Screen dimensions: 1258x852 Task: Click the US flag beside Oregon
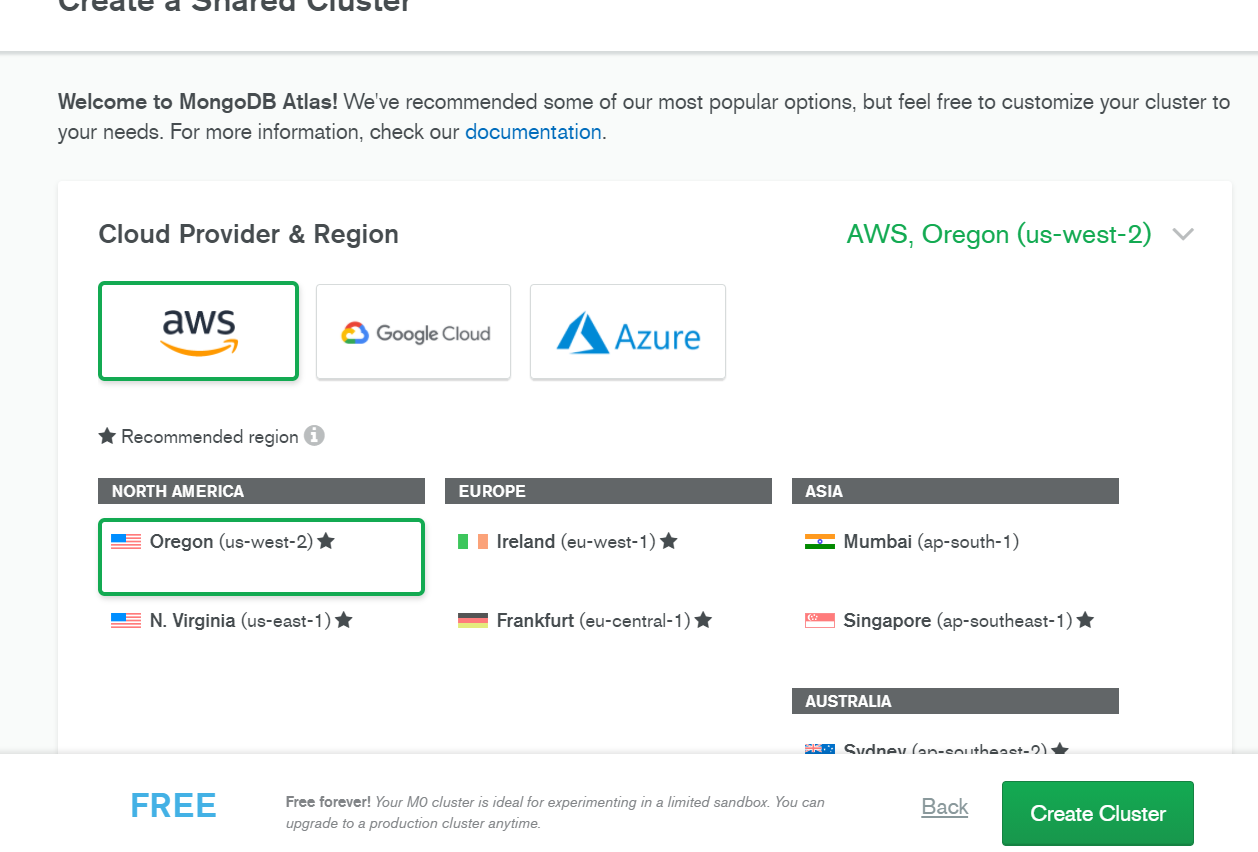(x=126, y=541)
